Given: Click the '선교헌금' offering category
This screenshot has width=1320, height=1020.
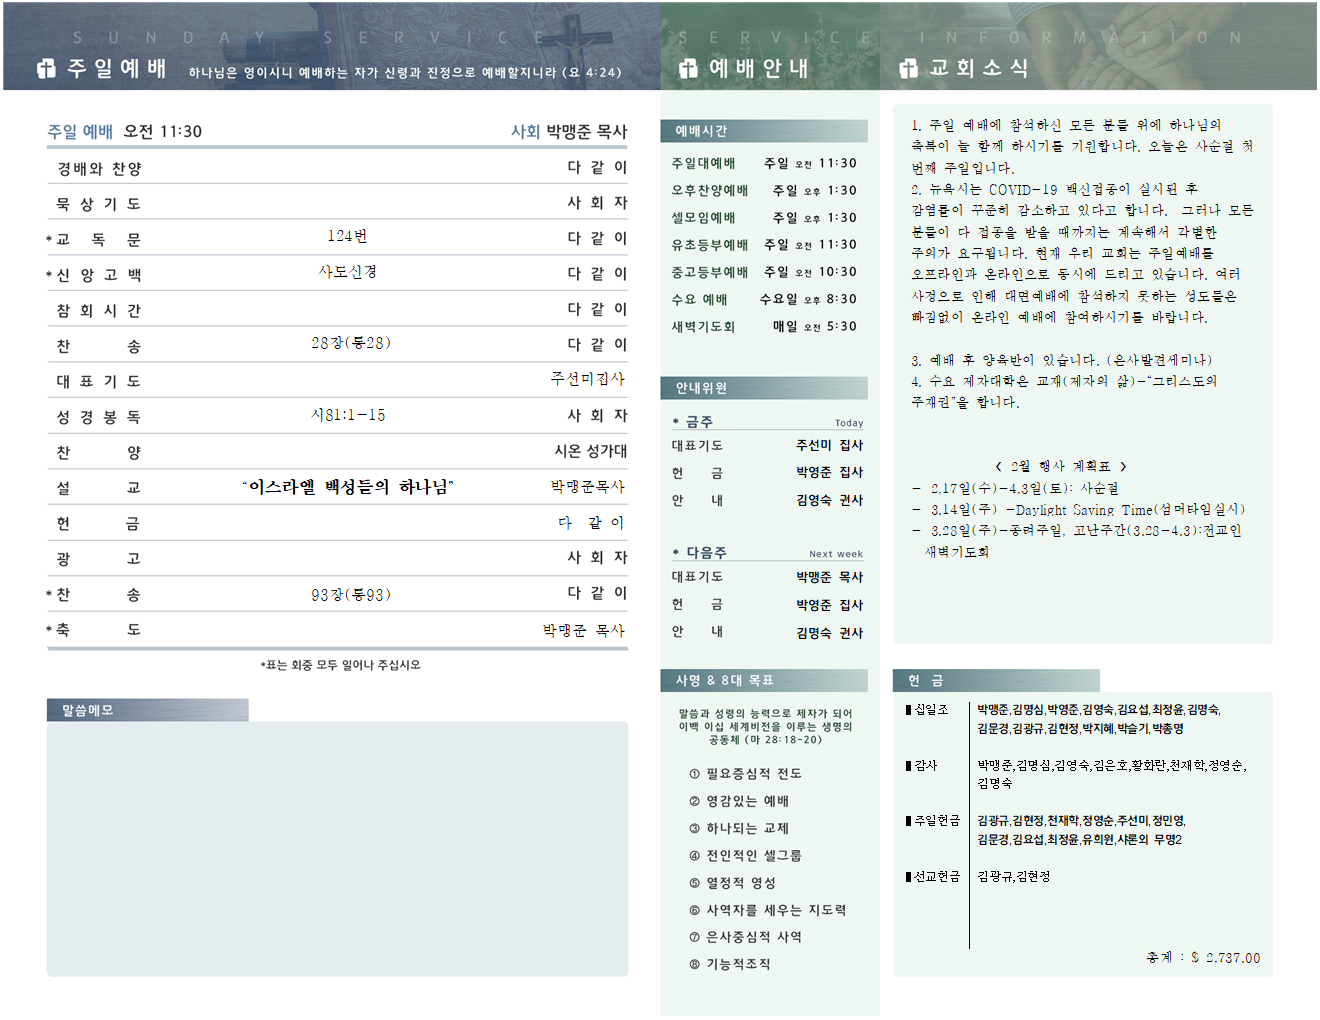Looking at the screenshot, I should click(x=933, y=876).
